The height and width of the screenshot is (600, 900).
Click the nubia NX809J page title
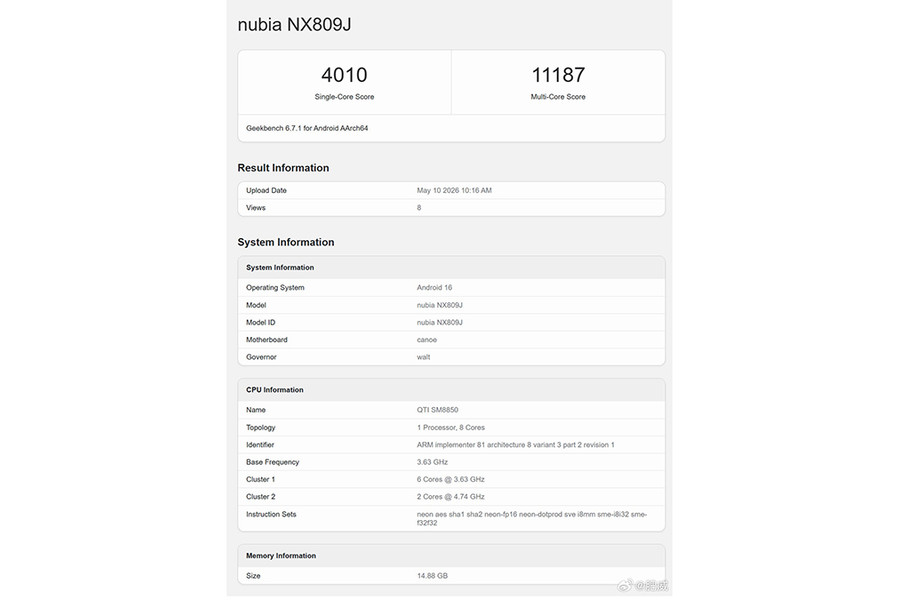point(294,25)
